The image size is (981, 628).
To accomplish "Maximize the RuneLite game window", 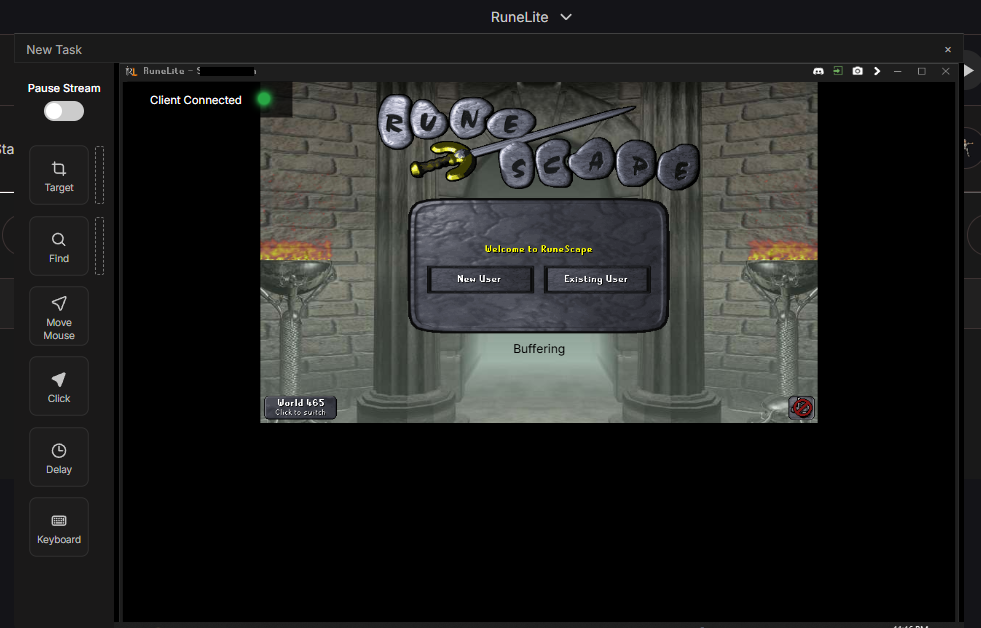I will 922,71.
